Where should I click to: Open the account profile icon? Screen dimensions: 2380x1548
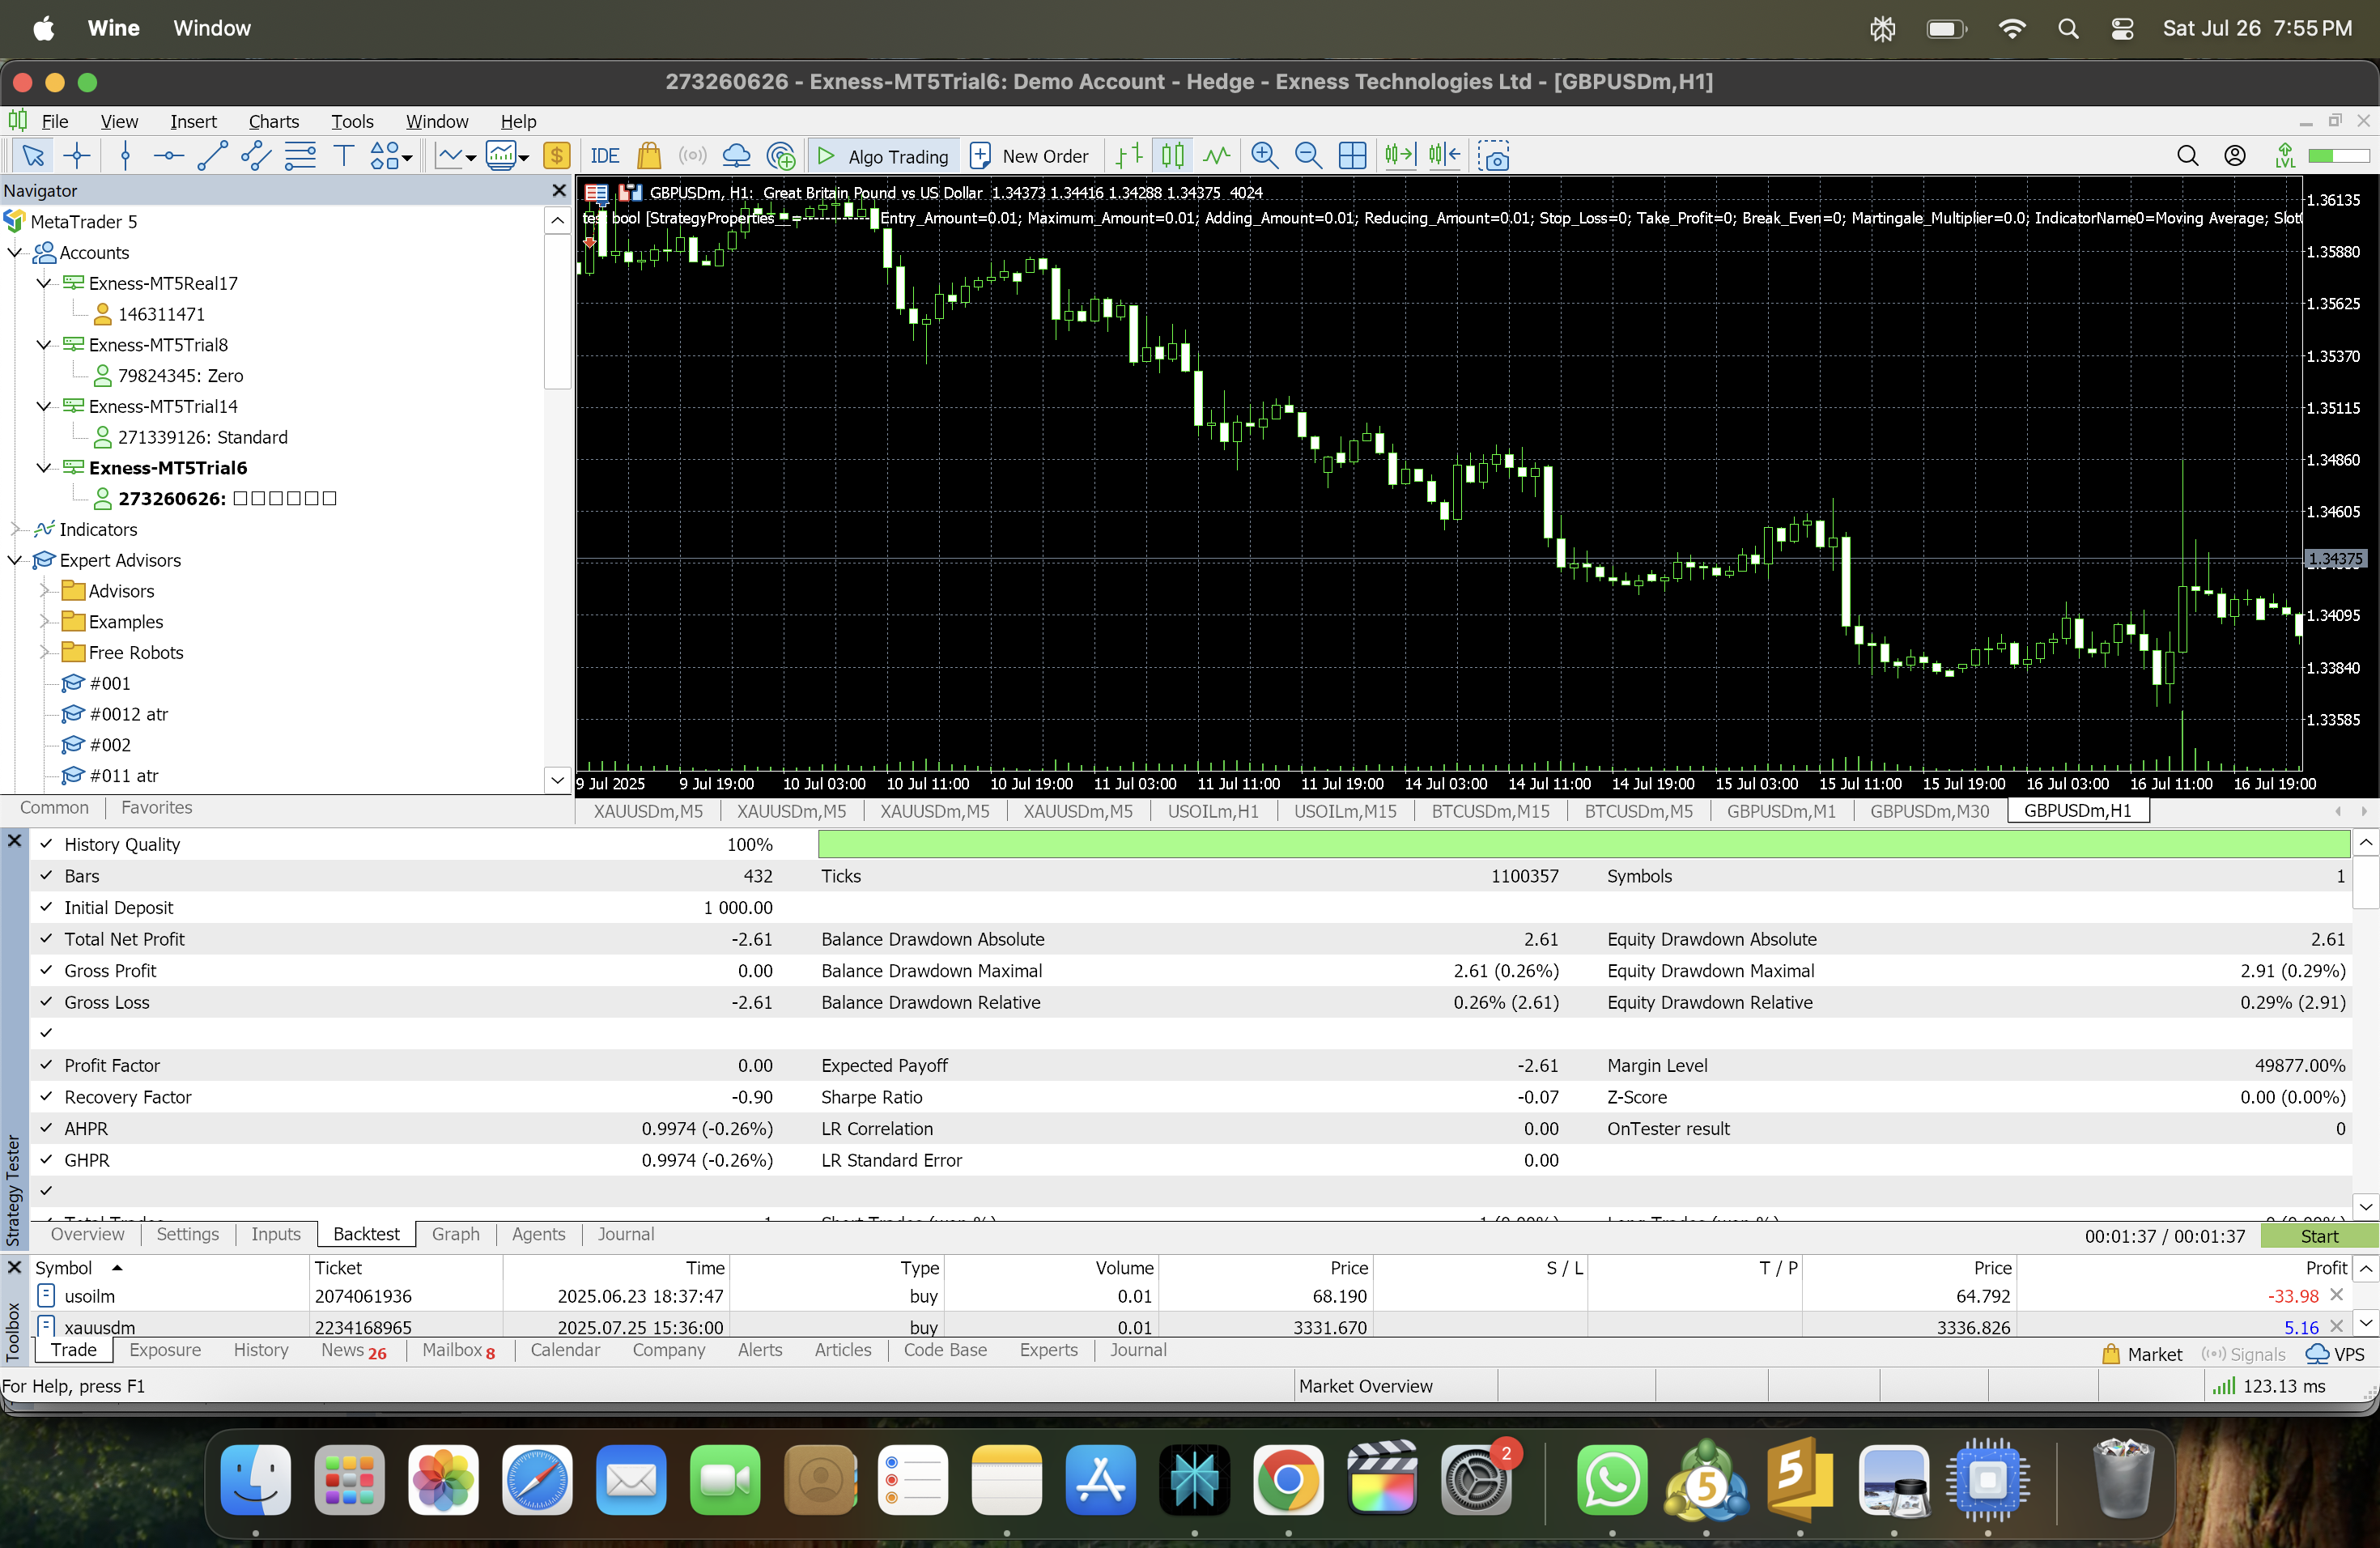click(2235, 156)
